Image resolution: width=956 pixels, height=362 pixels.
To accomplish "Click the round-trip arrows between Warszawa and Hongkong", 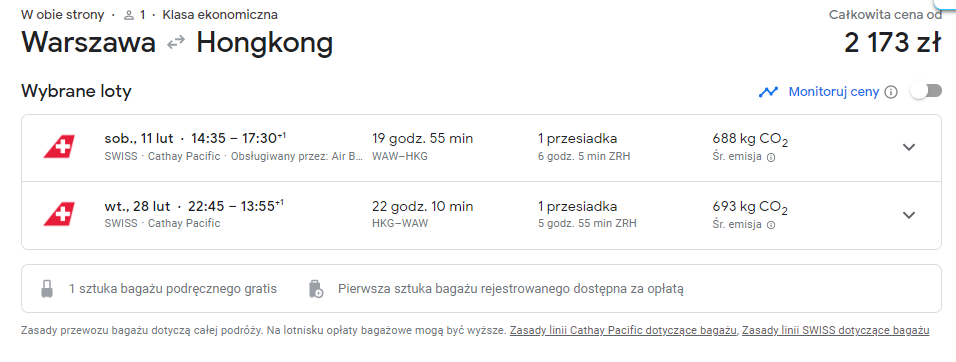I will point(176,43).
